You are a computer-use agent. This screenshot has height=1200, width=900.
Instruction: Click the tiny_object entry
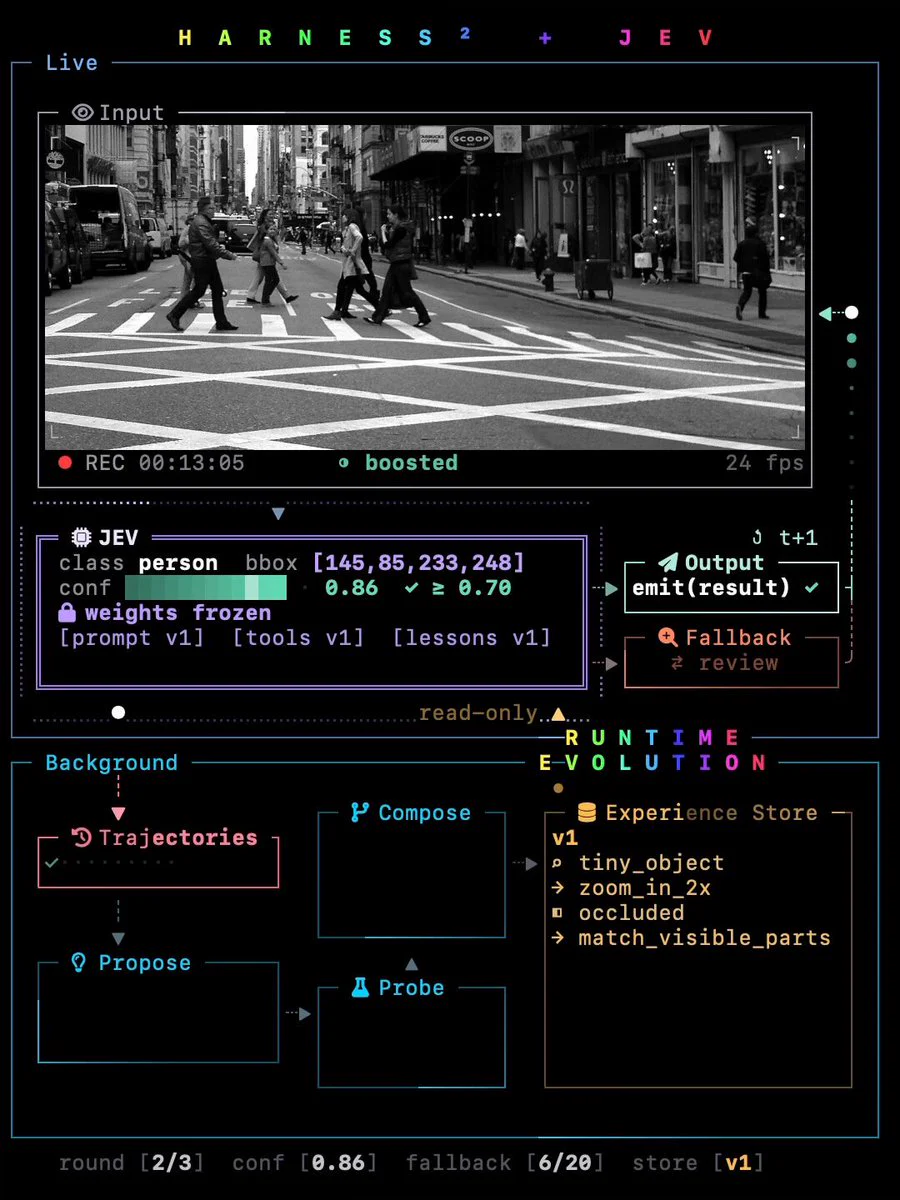[651, 863]
